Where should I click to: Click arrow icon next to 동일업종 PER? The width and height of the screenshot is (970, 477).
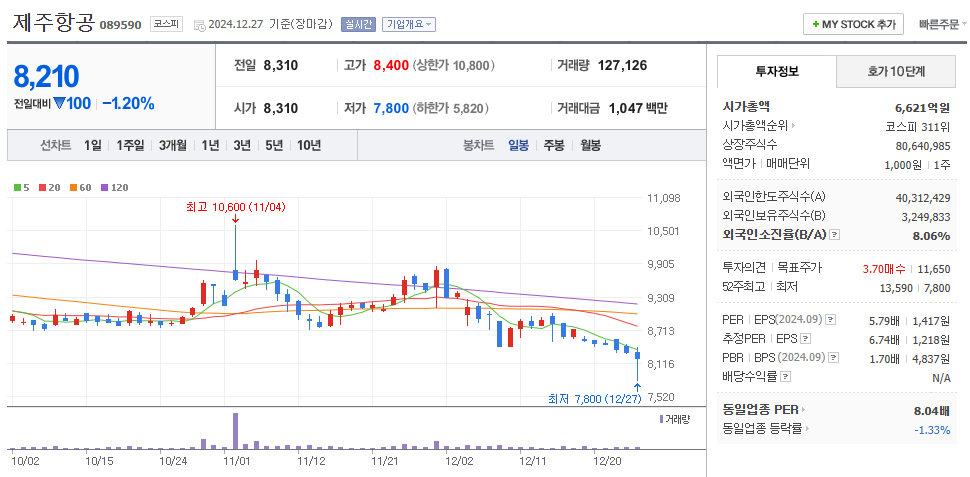tap(804, 410)
